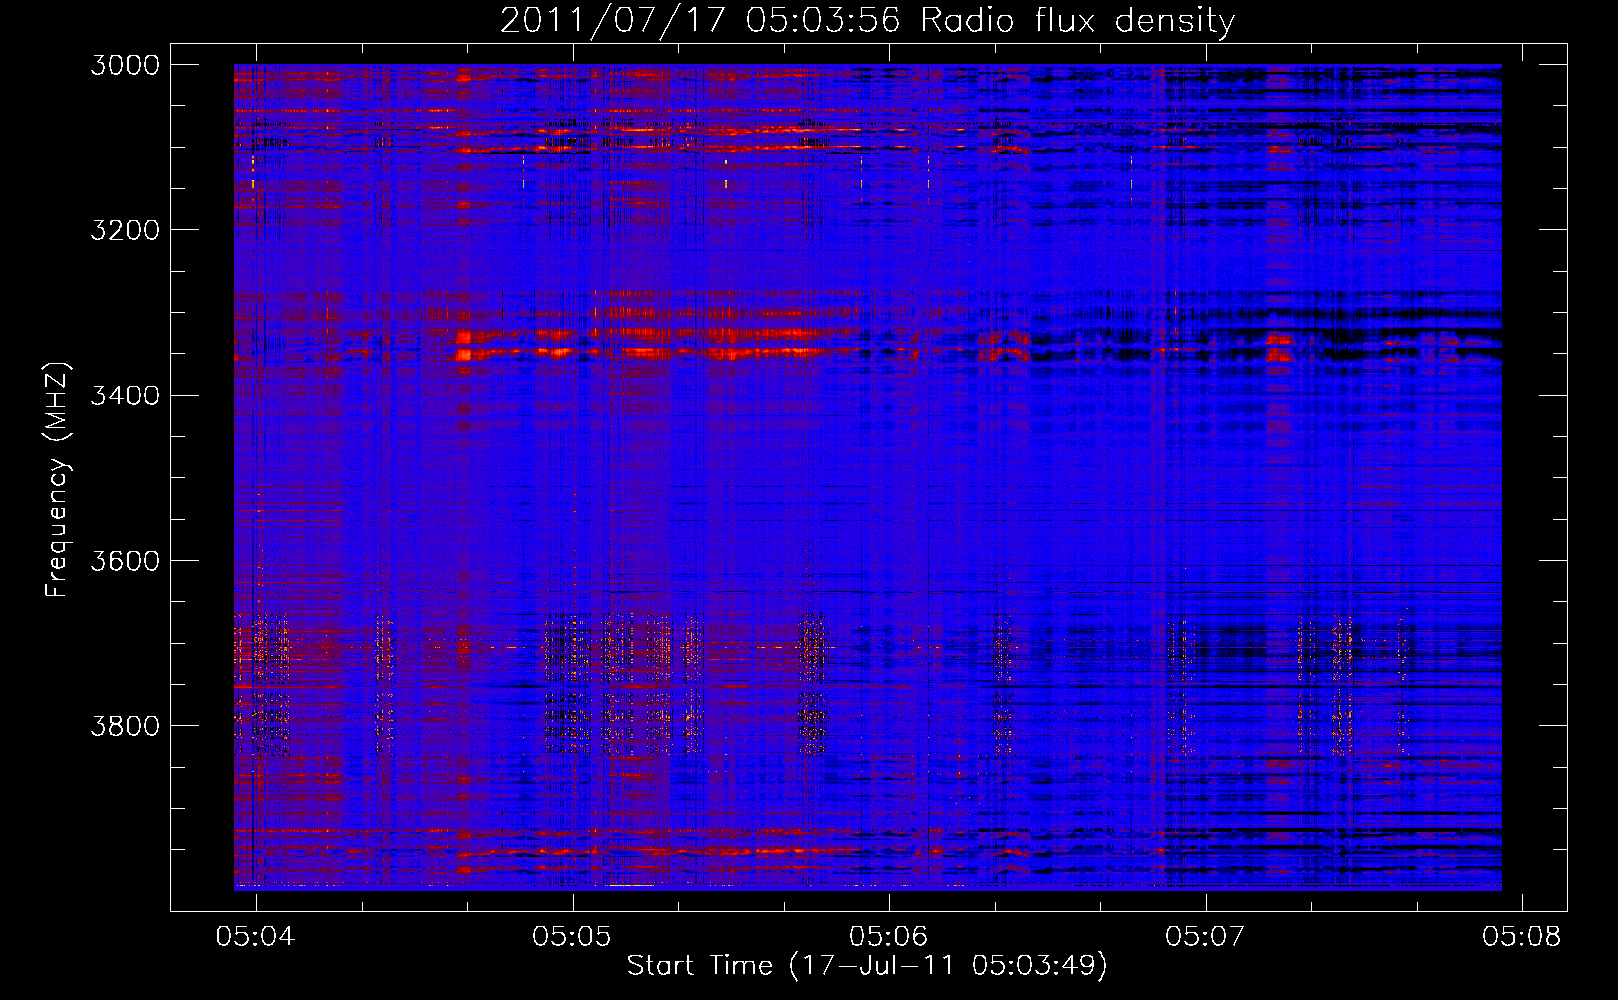This screenshot has width=1618, height=1000.
Task: Click the 05:04 time tick label
Action: (256, 937)
